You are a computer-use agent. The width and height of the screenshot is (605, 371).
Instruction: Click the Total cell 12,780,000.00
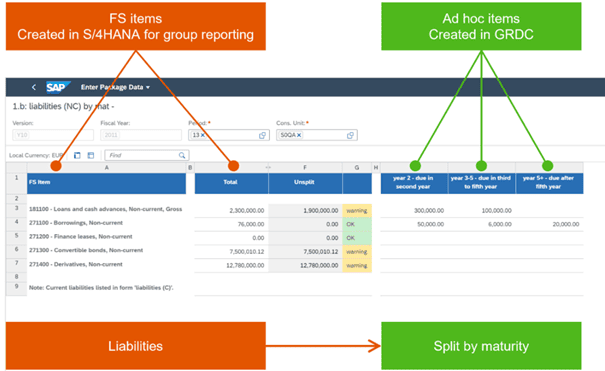(x=232, y=265)
